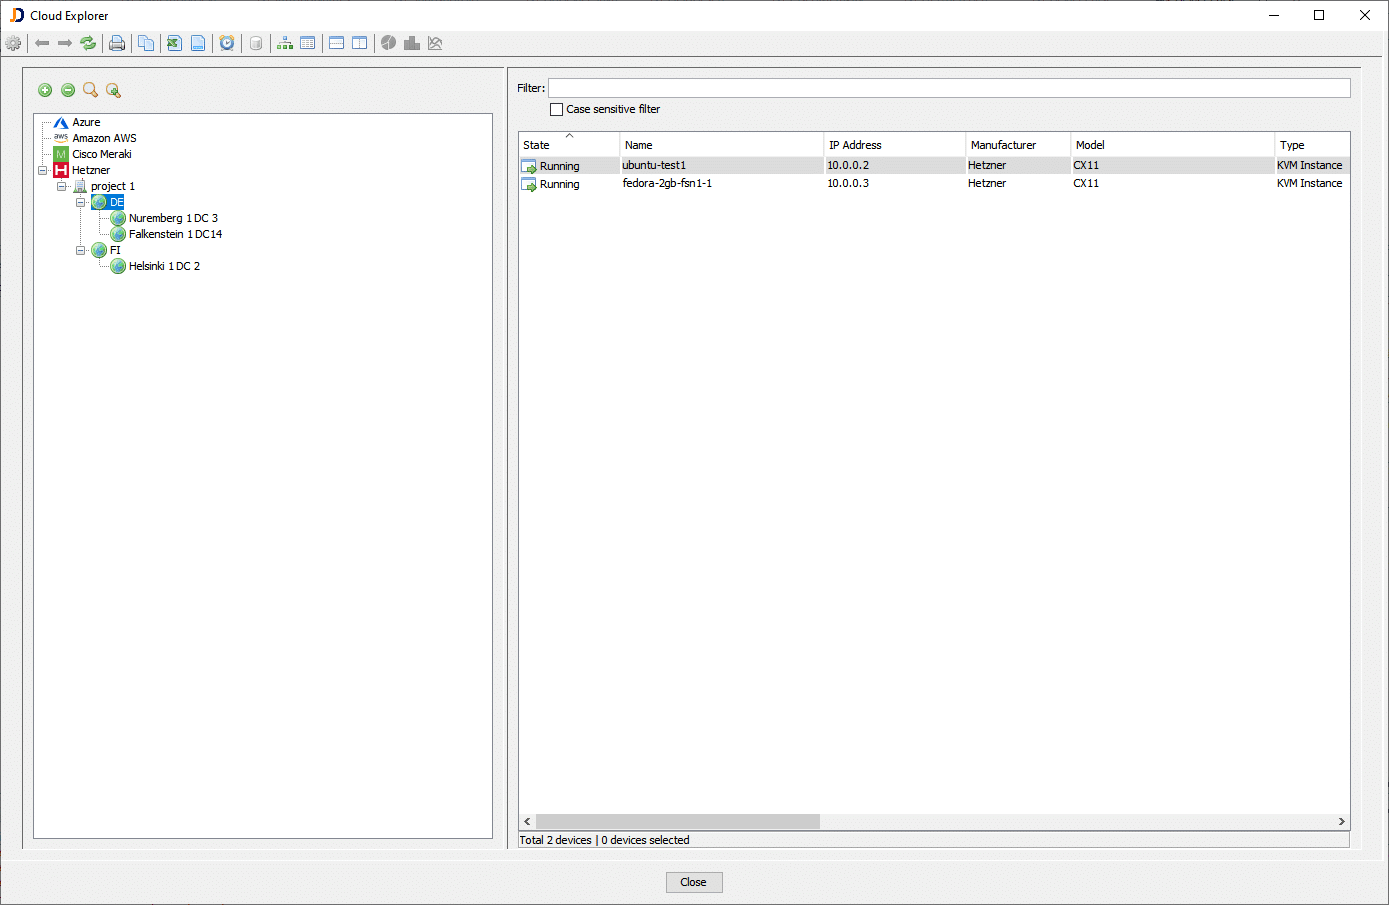Collapse the Hetzner tree node

(x=43, y=170)
